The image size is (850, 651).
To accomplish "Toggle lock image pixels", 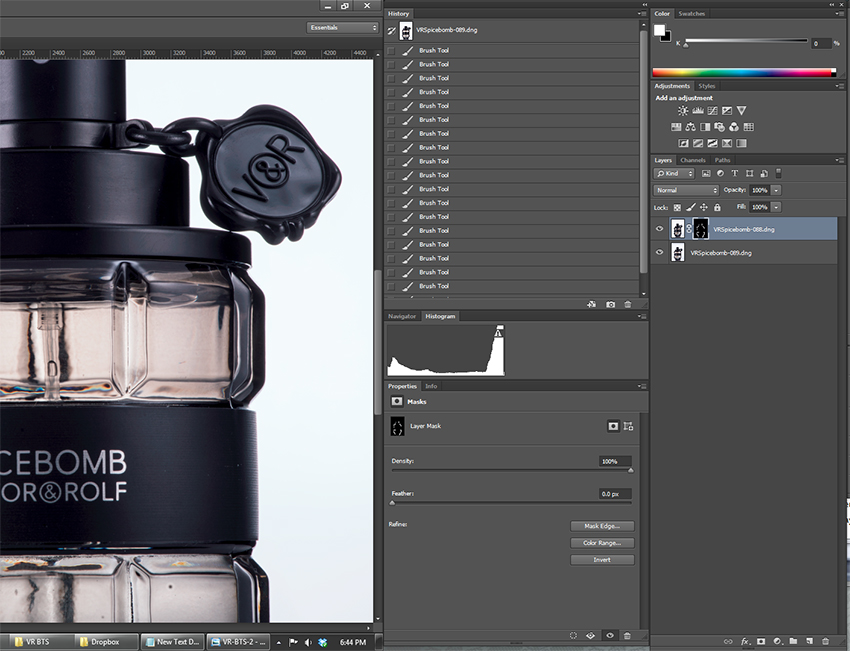I will pos(691,207).
